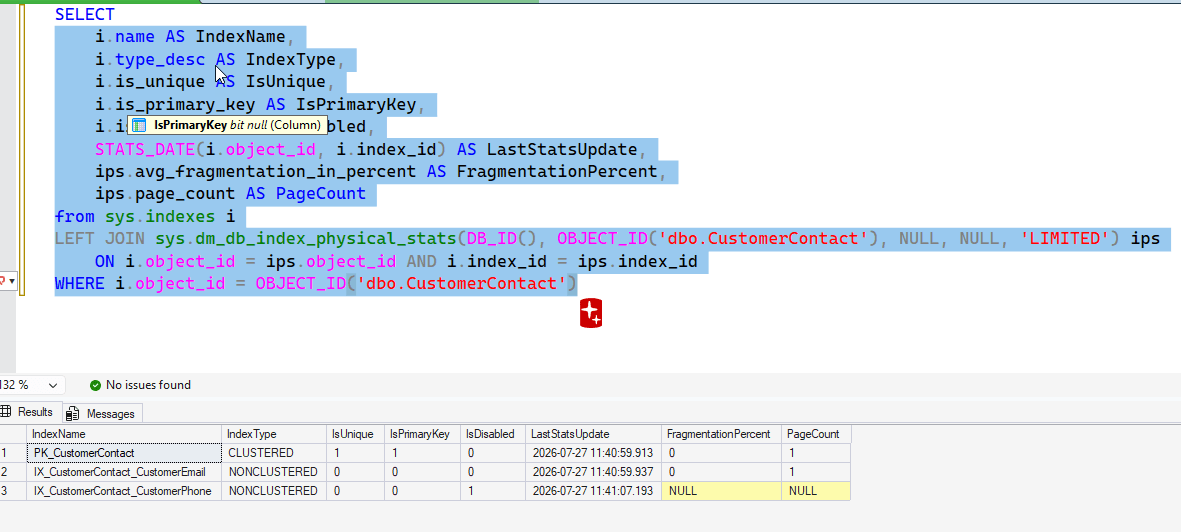Select the NULL cell under FragmentationPercent
Screen dimensions: 1181x532
coord(721,491)
